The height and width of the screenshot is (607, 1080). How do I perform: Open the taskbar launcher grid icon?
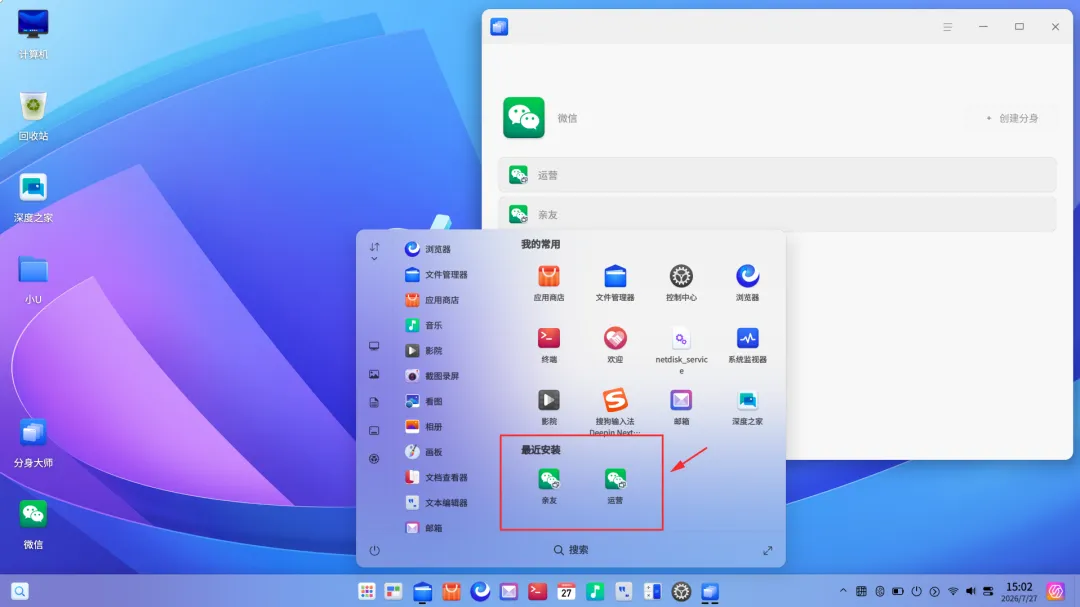pos(366,591)
